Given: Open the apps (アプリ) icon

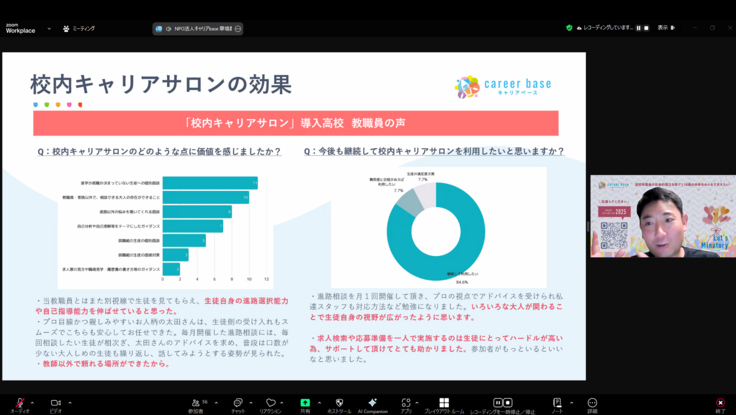Looking at the screenshot, I should 406,403.
